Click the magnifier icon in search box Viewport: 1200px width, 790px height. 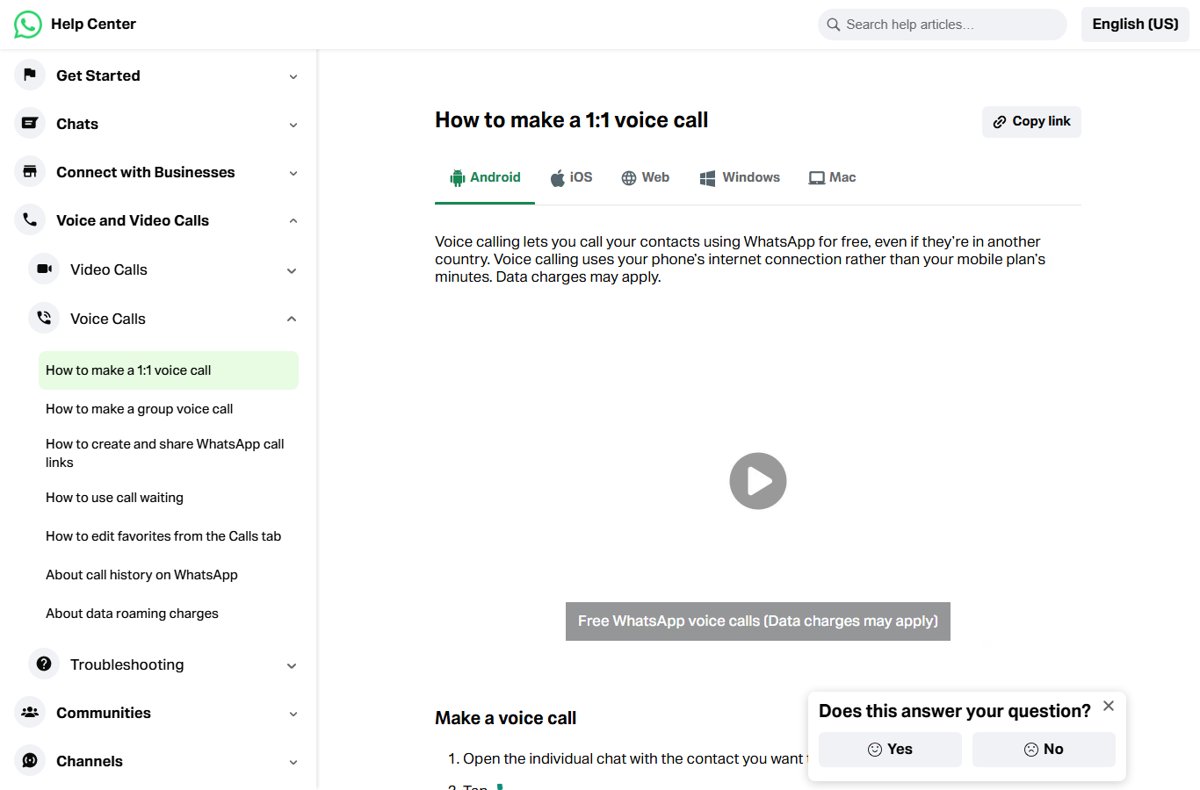[x=833, y=24]
